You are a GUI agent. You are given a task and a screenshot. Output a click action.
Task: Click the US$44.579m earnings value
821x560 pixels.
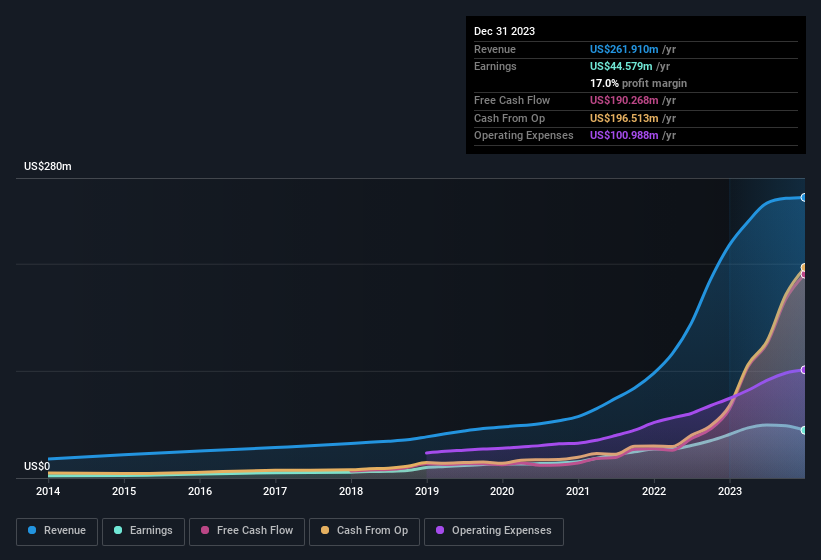point(621,66)
